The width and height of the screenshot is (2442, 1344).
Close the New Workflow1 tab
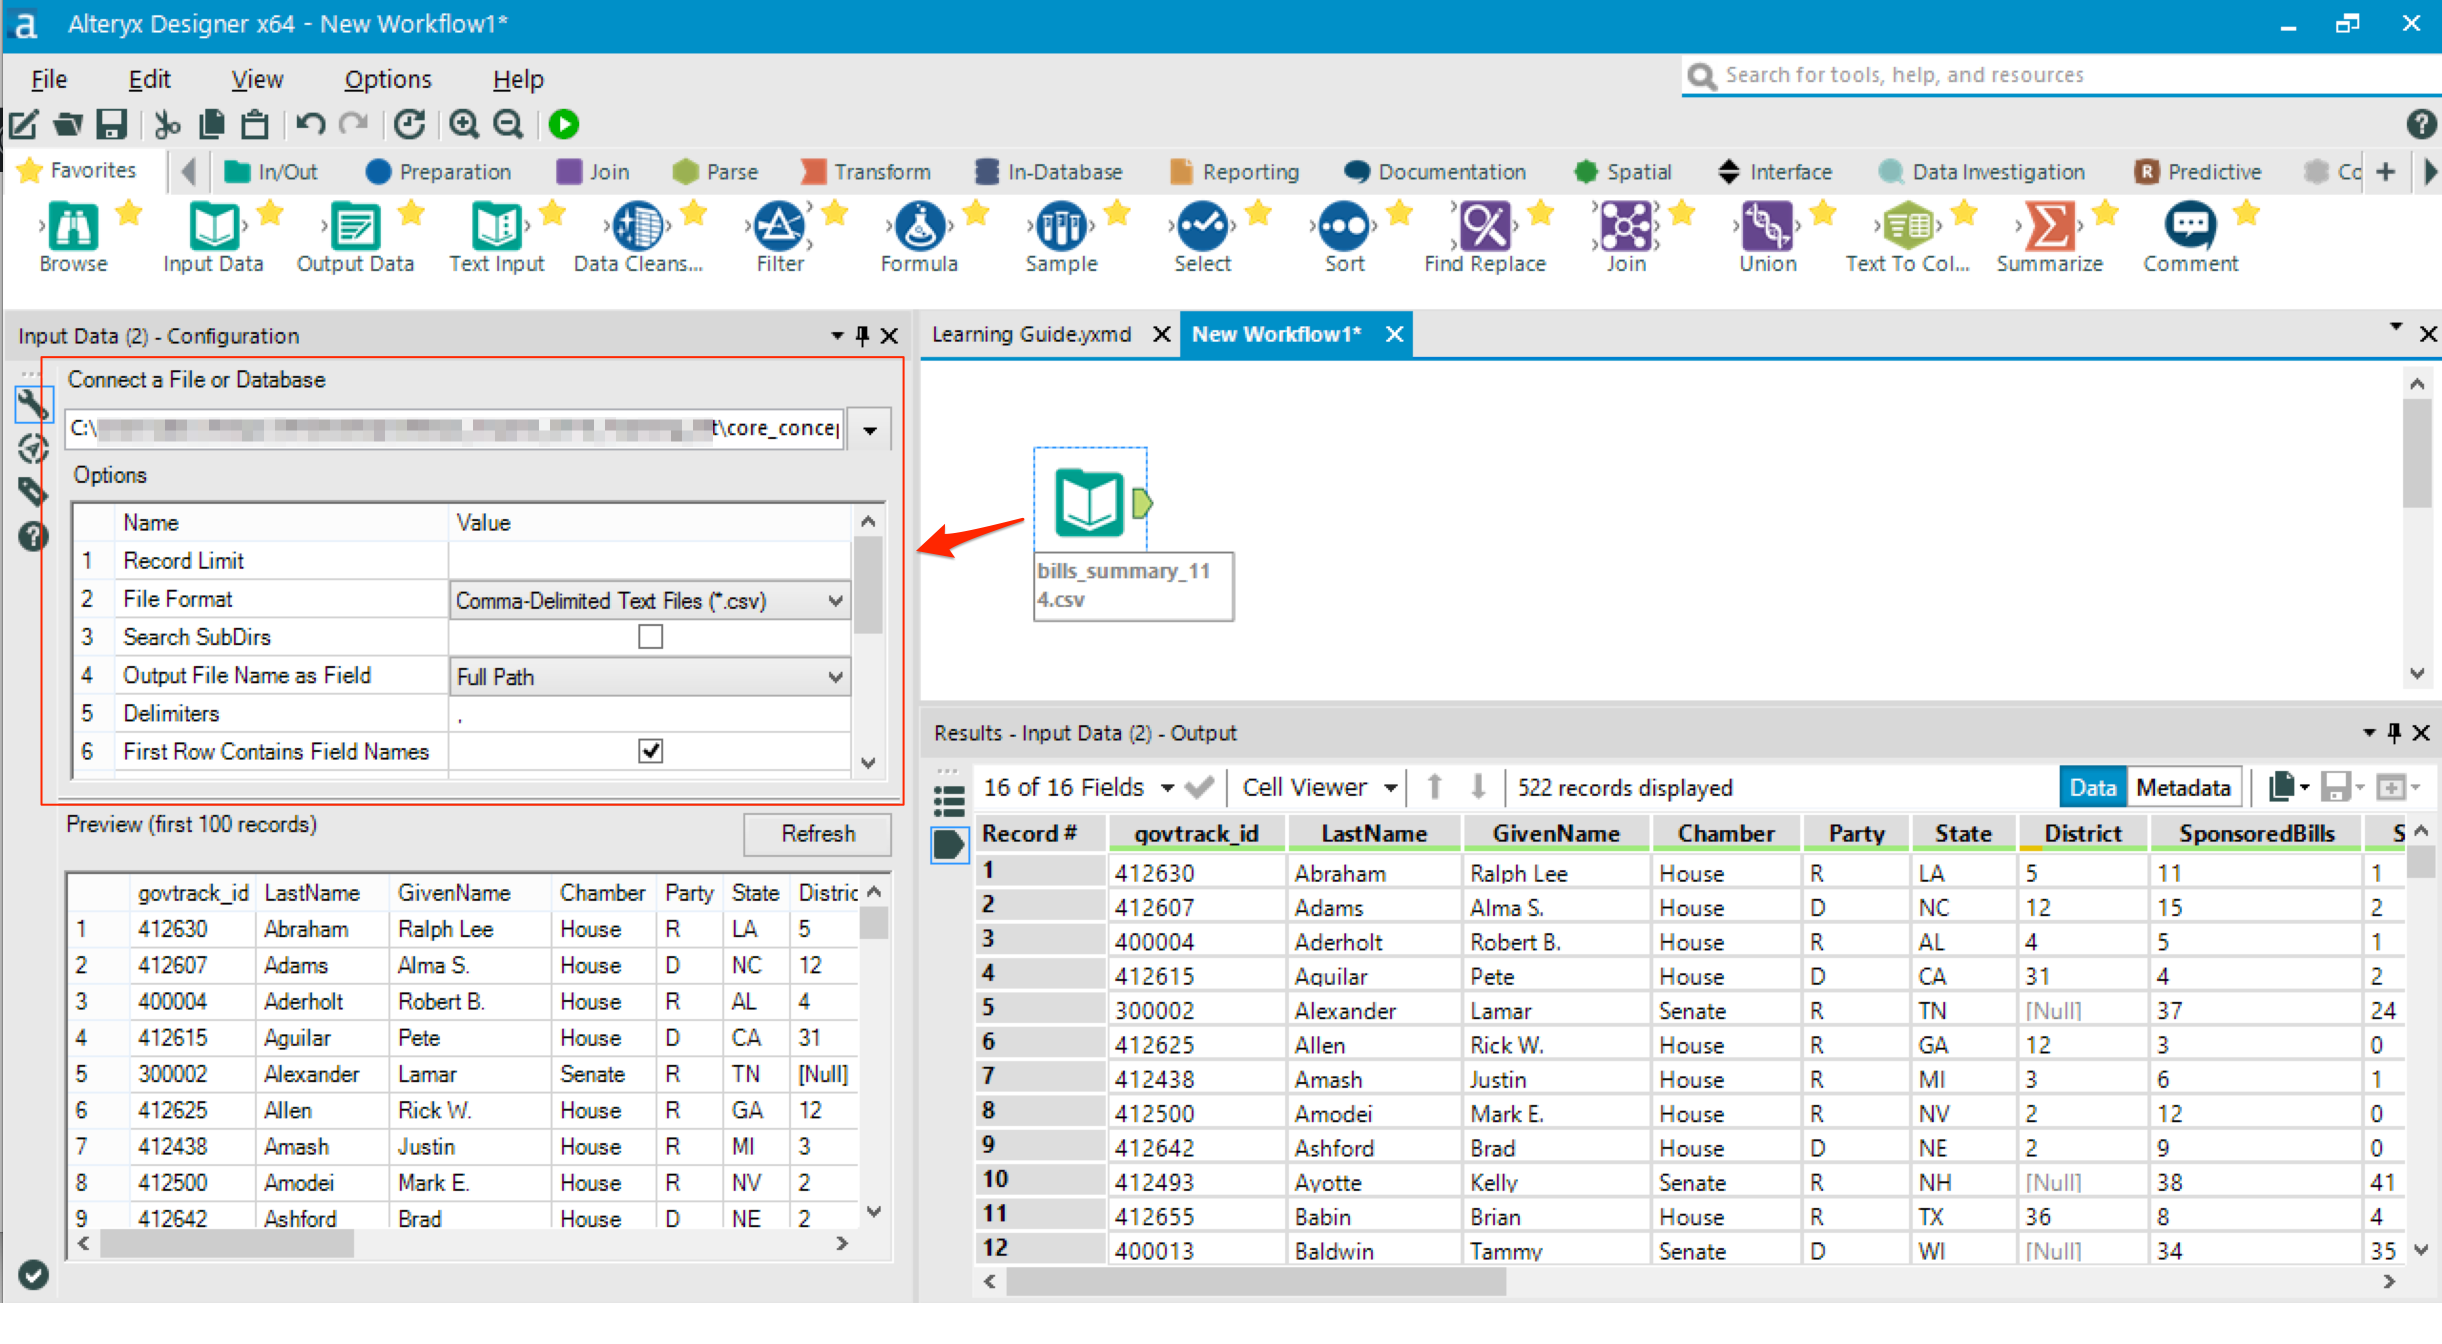pos(1394,334)
